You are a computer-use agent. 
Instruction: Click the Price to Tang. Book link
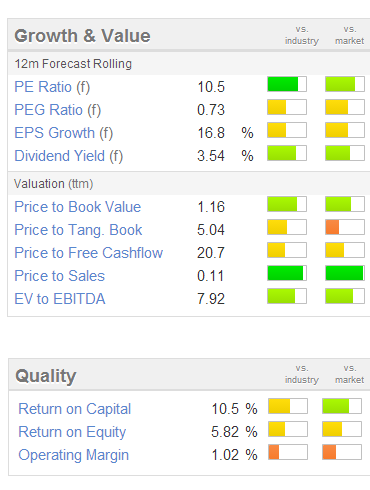pos(78,230)
